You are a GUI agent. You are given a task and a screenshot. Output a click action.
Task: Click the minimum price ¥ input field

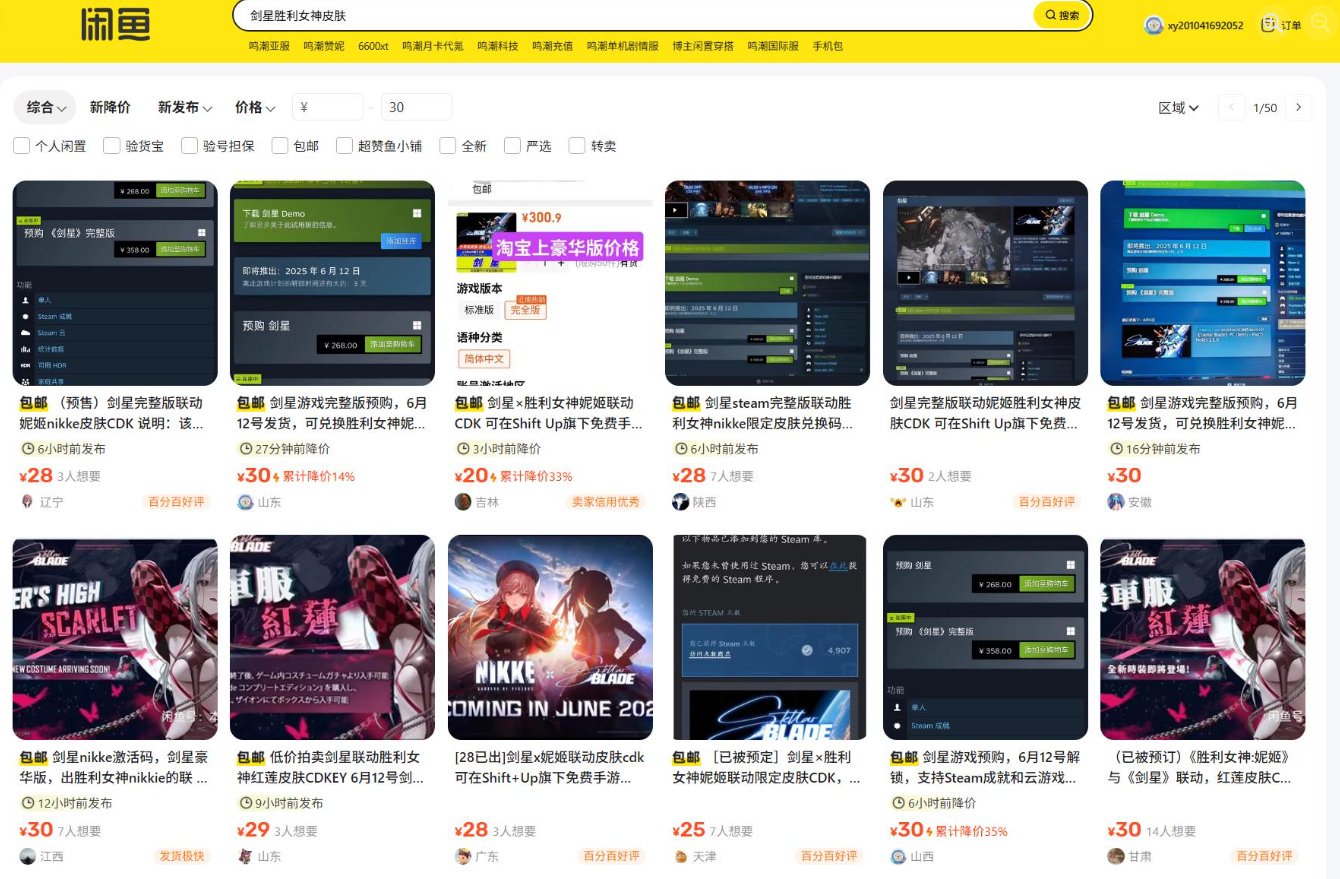pos(328,107)
